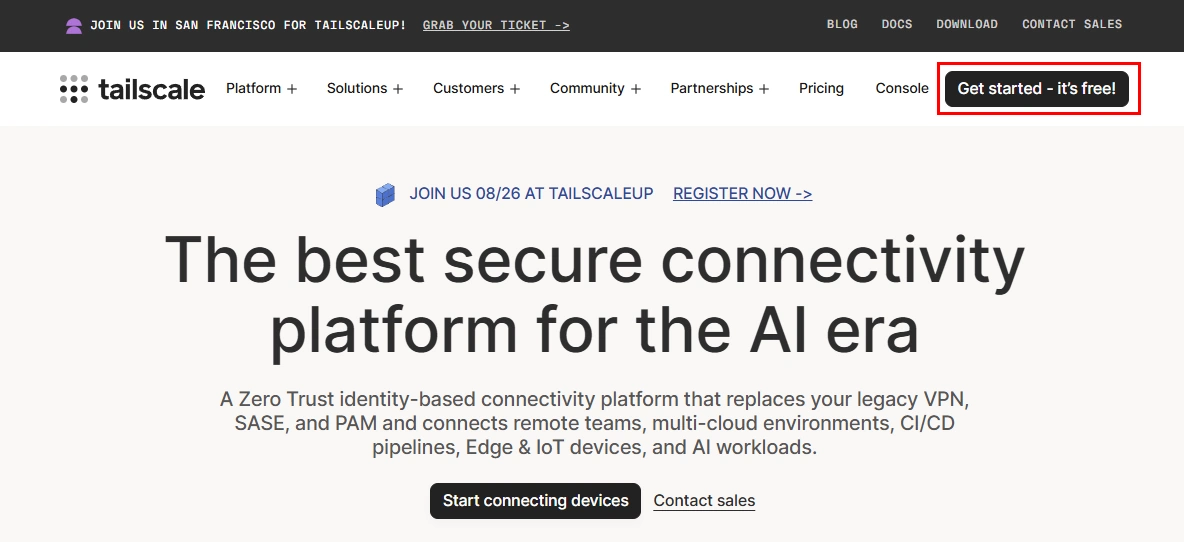The width and height of the screenshot is (1184, 542).
Task: Open DOCS from the top bar
Action: [897, 24]
